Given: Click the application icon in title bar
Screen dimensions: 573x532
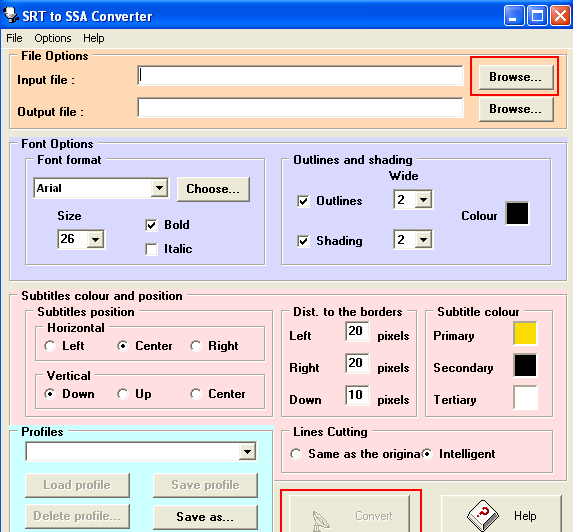Looking at the screenshot, I should (10, 15).
